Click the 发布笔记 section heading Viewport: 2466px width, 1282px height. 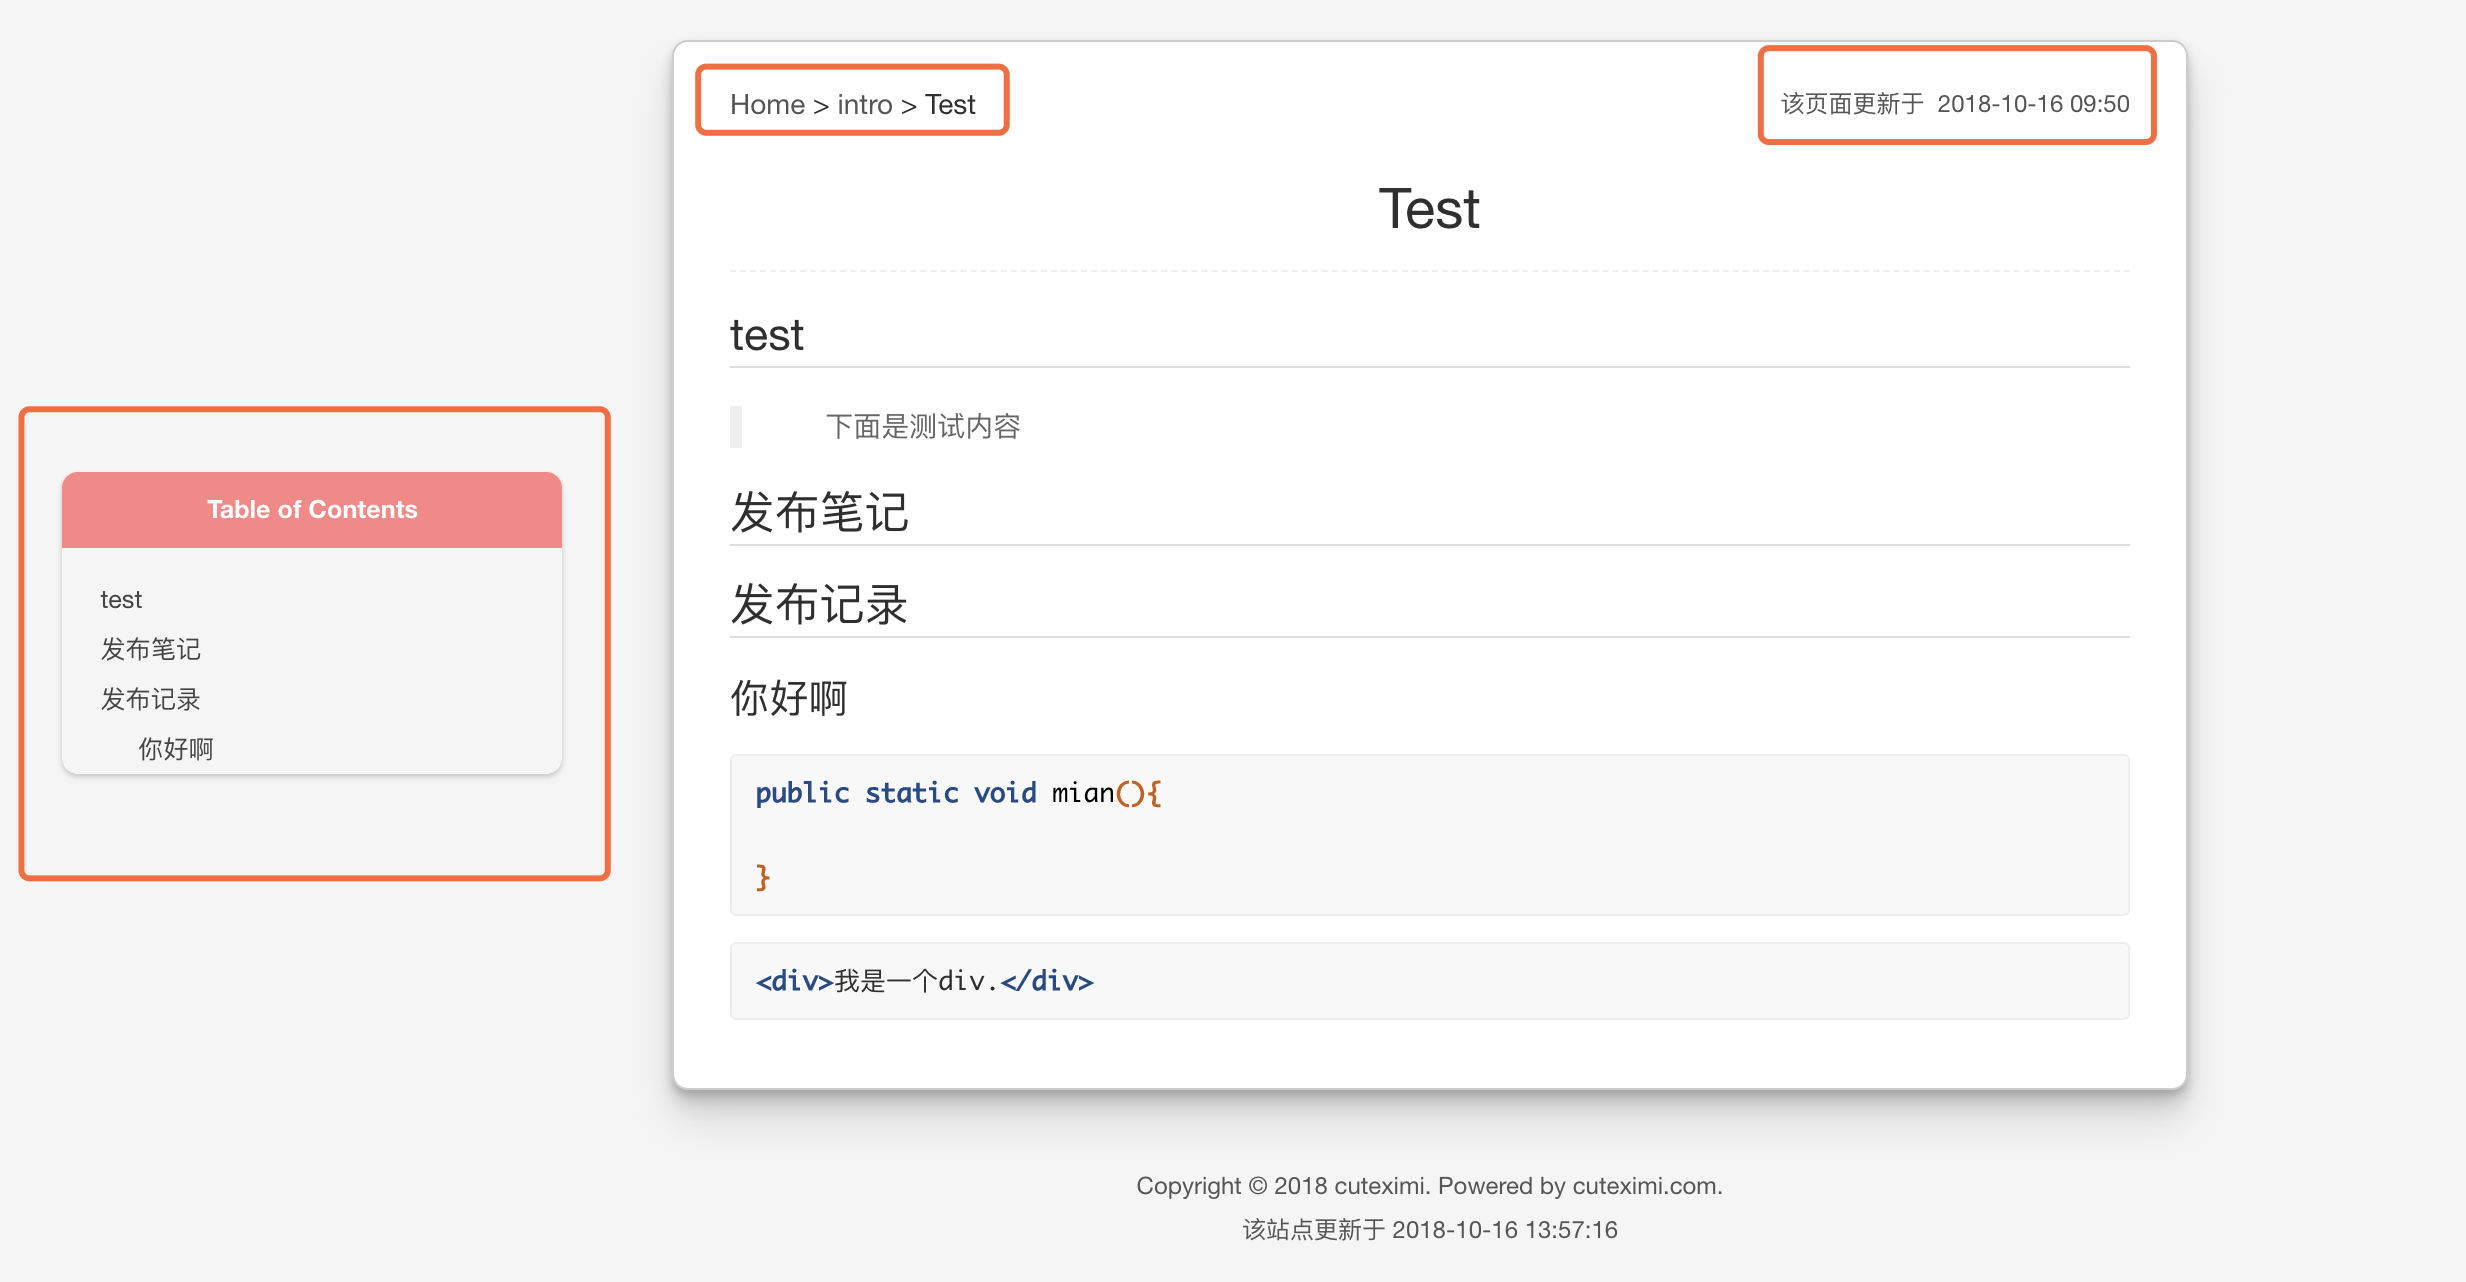coord(819,513)
